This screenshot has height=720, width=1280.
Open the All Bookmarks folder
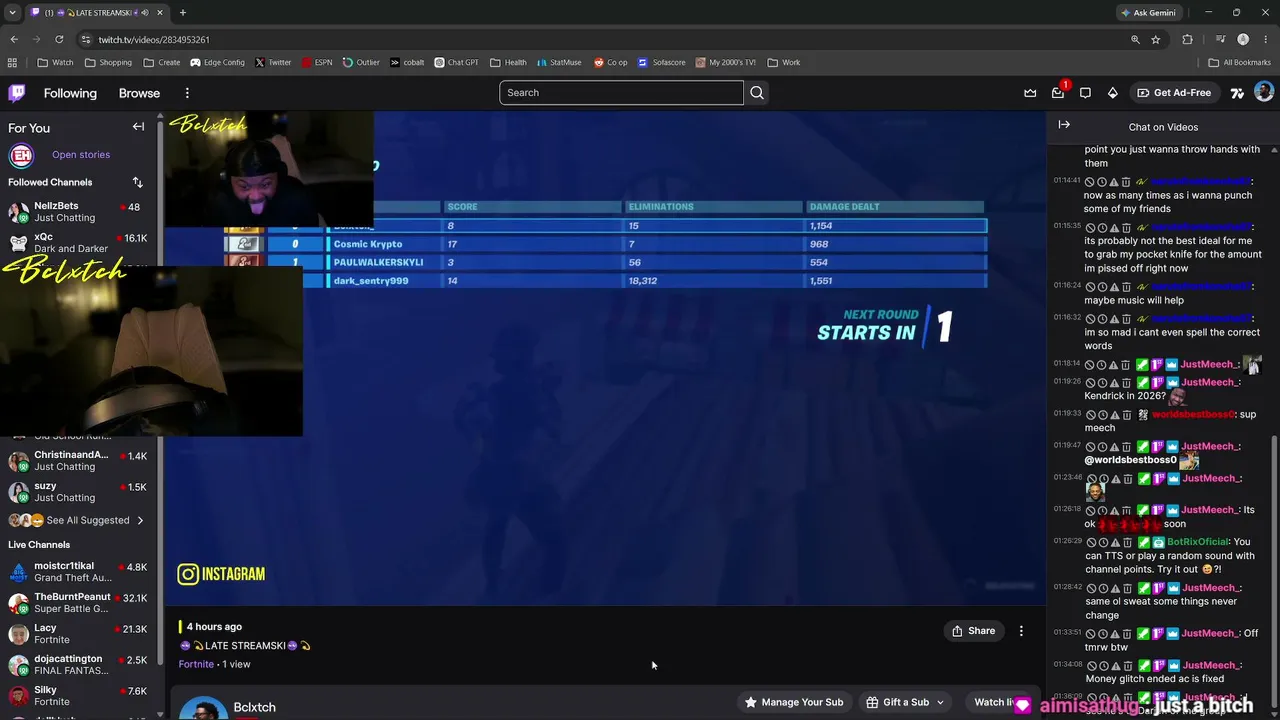click(x=1239, y=62)
